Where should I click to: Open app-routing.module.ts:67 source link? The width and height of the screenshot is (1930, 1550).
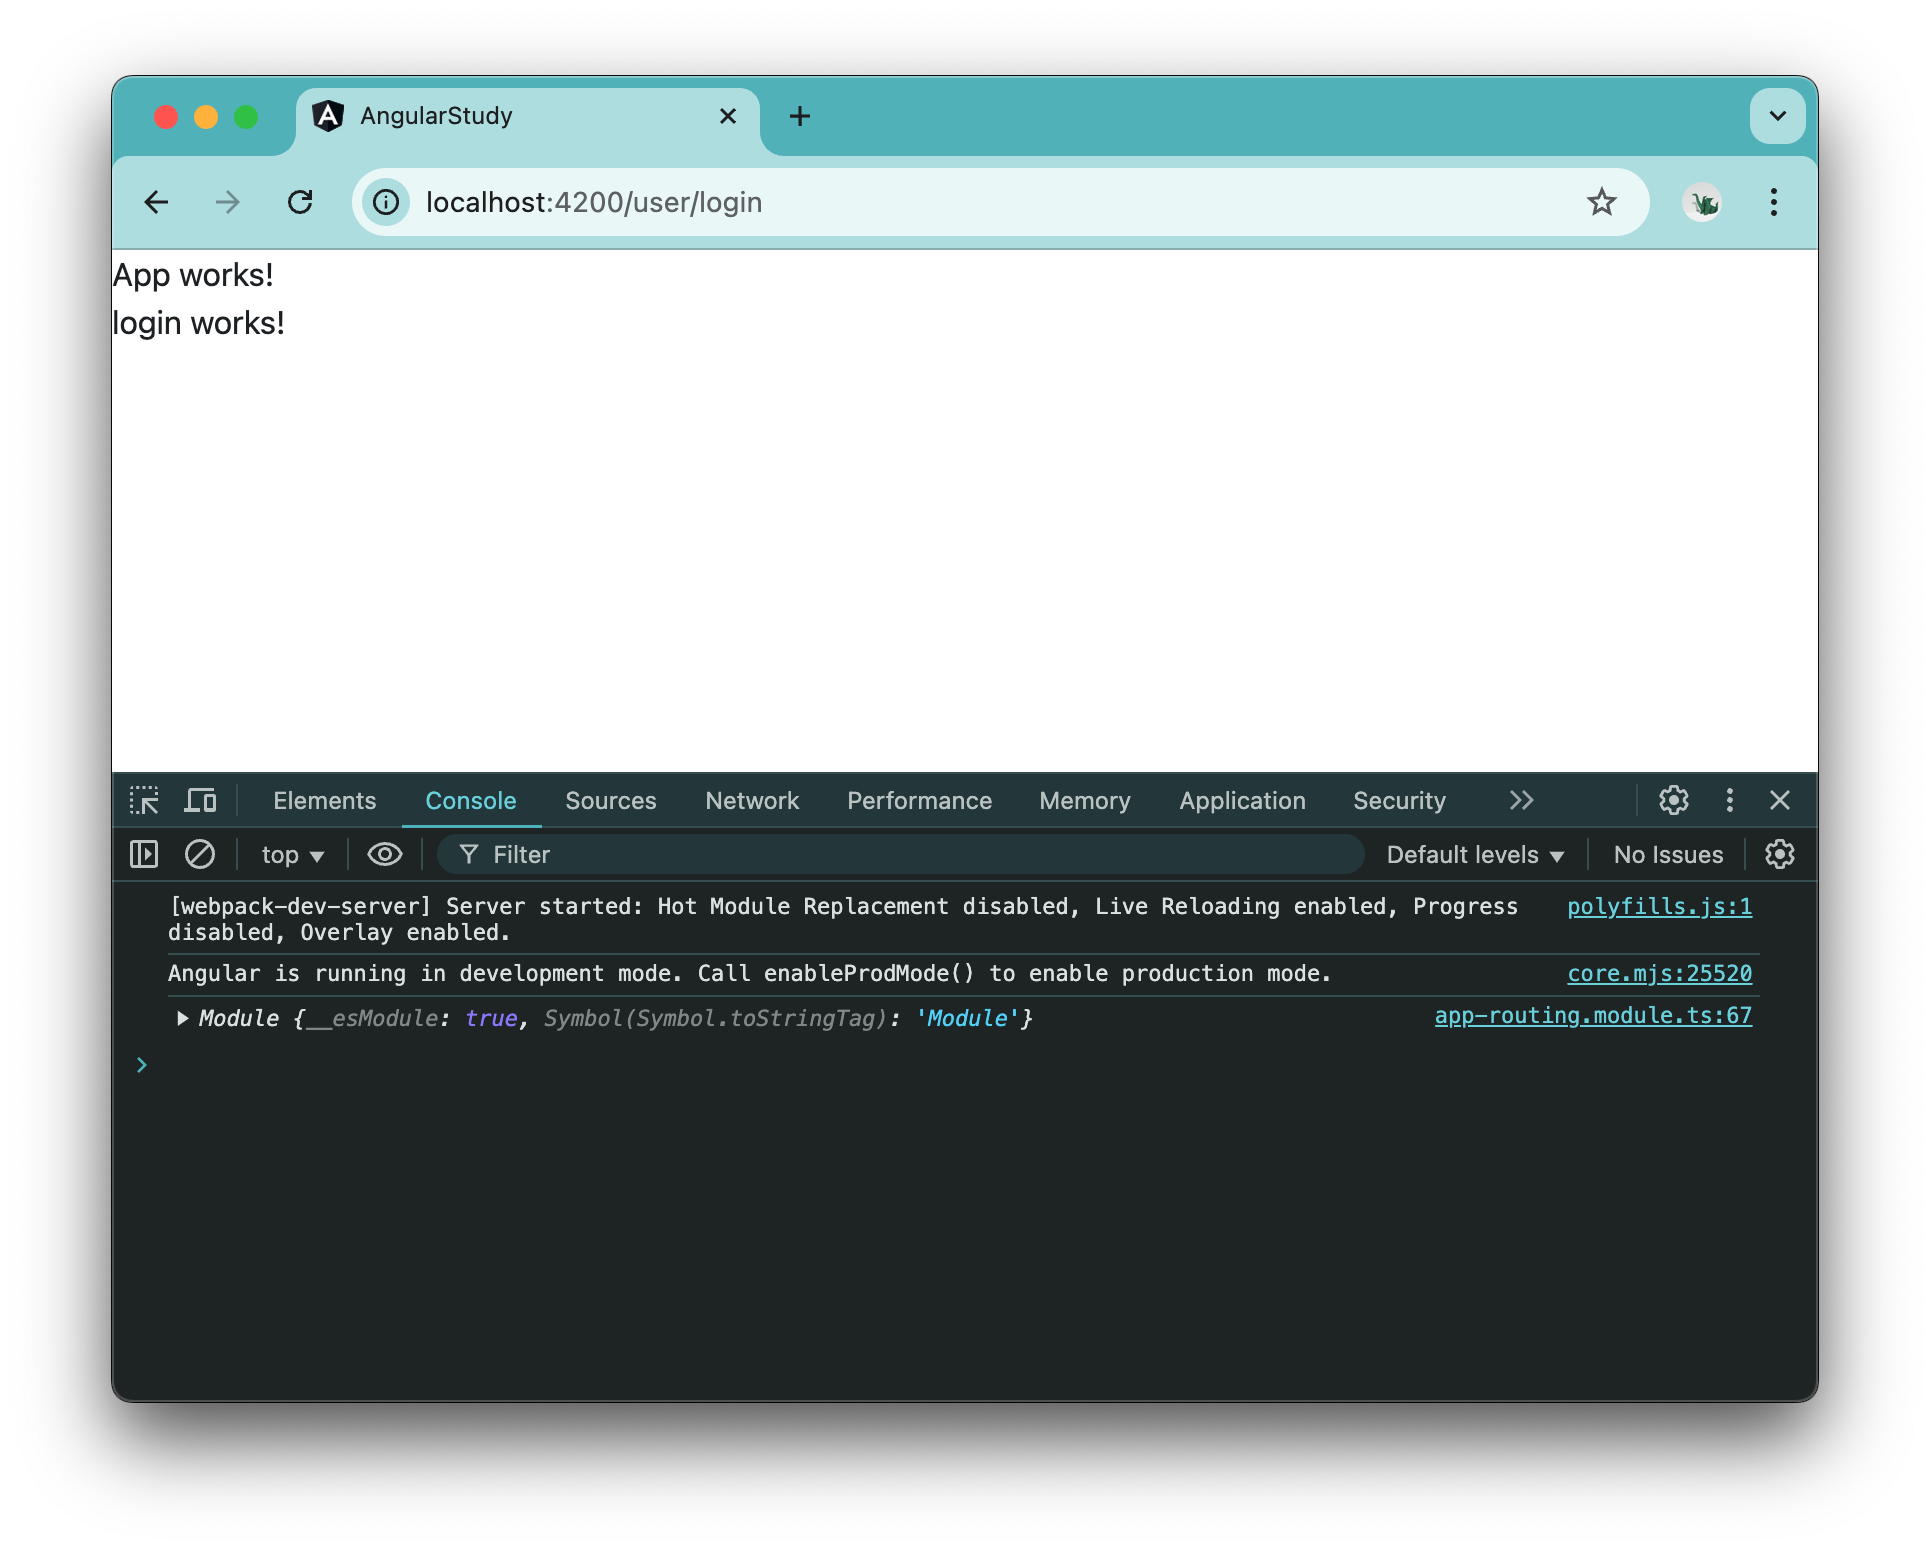pos(1592,1016)
